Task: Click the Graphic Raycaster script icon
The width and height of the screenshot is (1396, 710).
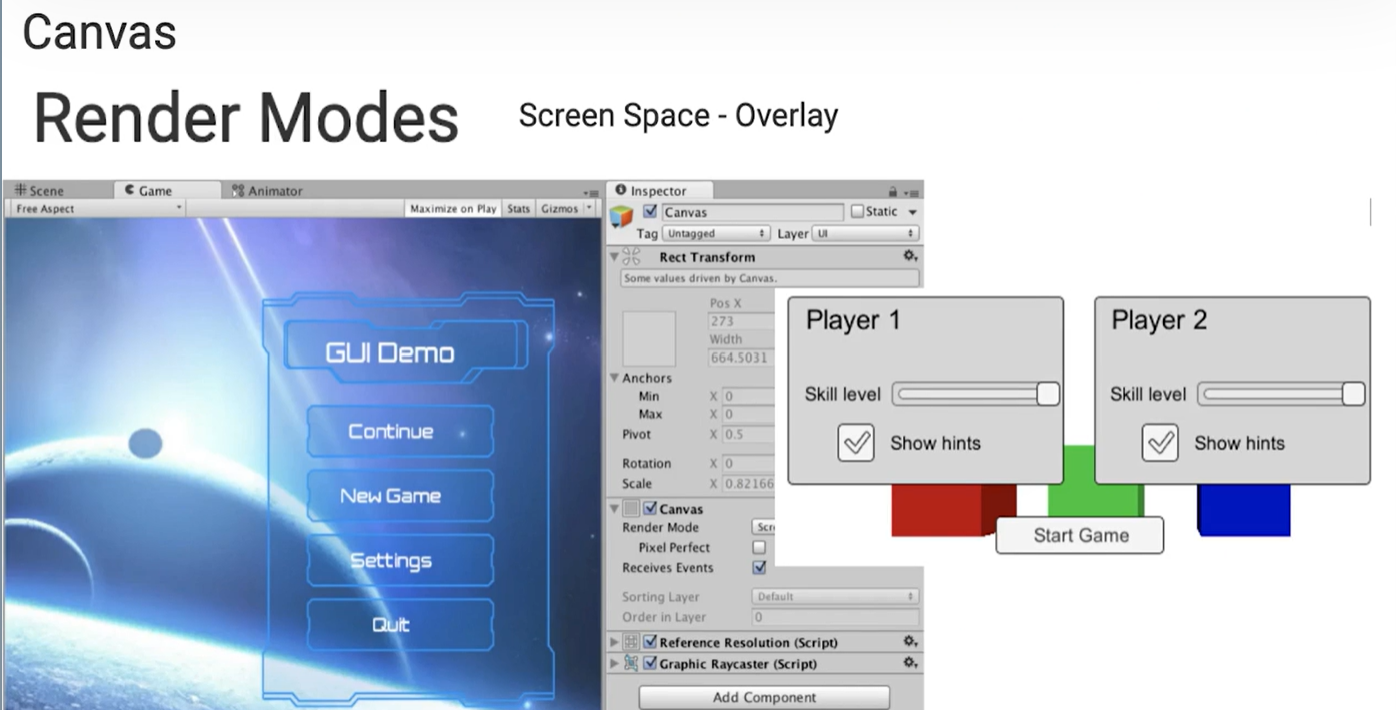Action: click(x=632, y=664)
